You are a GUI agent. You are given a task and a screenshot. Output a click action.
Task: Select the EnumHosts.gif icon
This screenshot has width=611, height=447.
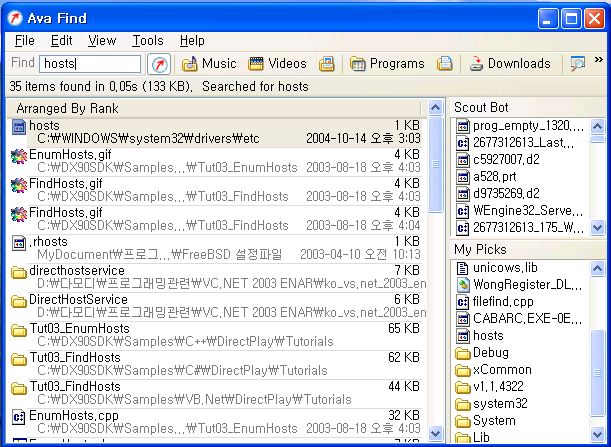(x=19, y=156)
